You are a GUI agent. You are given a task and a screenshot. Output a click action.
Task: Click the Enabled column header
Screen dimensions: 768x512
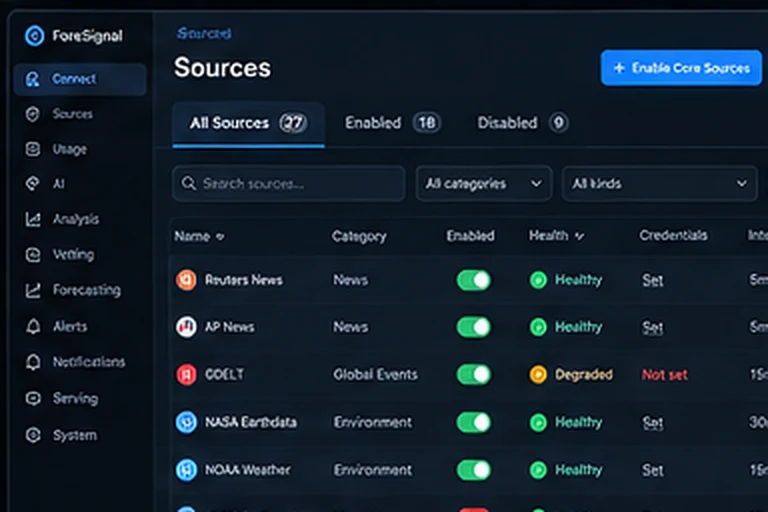pyautogui.click(x=470, y=236)
